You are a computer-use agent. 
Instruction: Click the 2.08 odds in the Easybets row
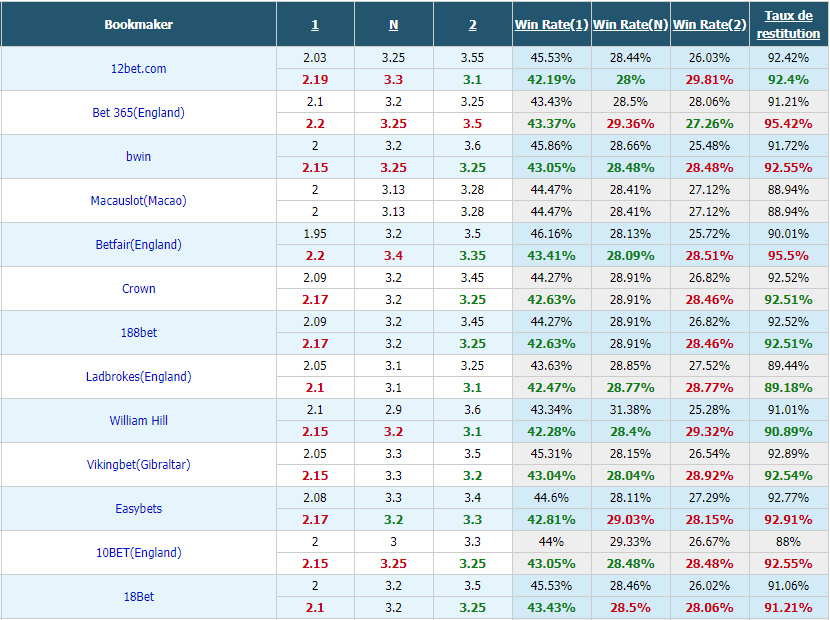[x=315, y=497]
